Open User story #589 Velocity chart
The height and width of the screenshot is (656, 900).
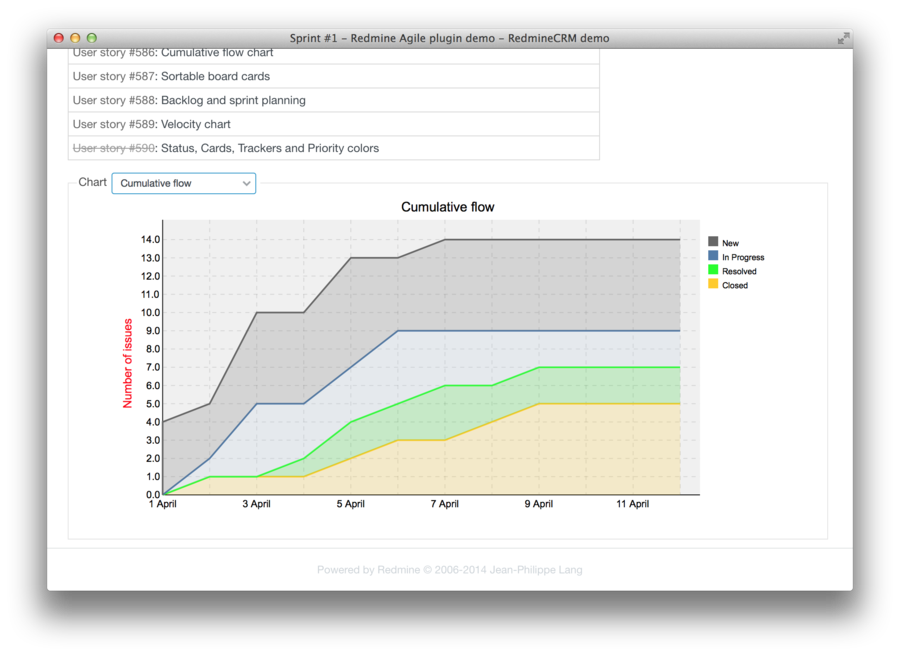[114, 124]
